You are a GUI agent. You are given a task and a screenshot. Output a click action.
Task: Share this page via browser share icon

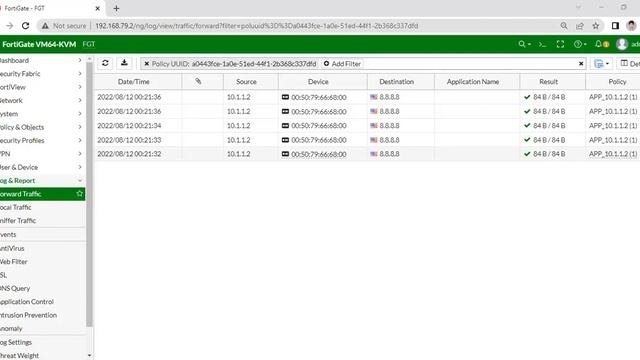pyautogui.click(x=580, y=26)
